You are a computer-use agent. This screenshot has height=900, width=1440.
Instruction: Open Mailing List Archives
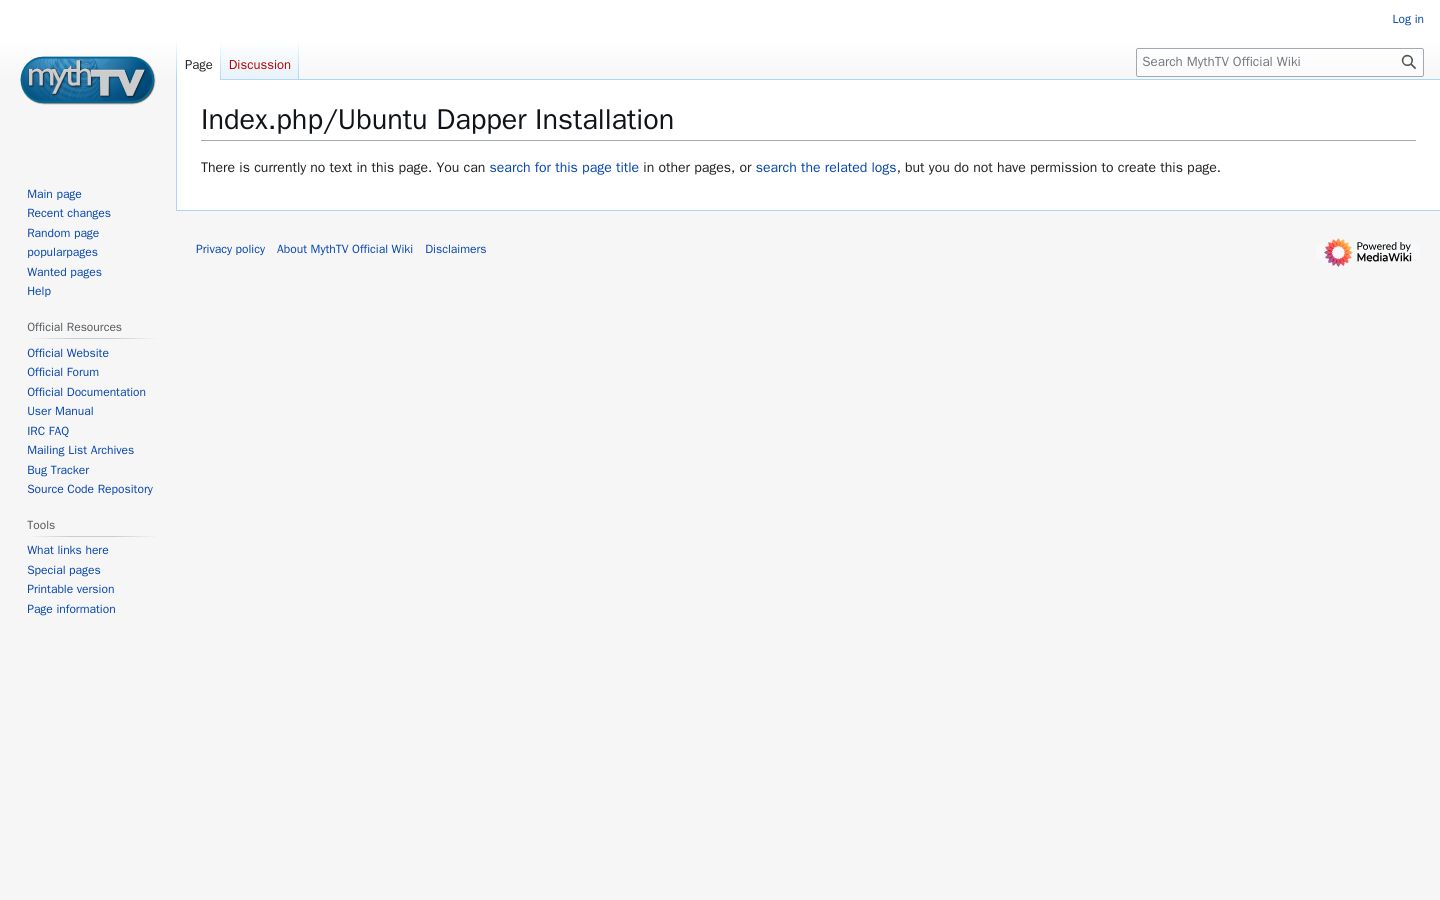[x=80, y=450]
